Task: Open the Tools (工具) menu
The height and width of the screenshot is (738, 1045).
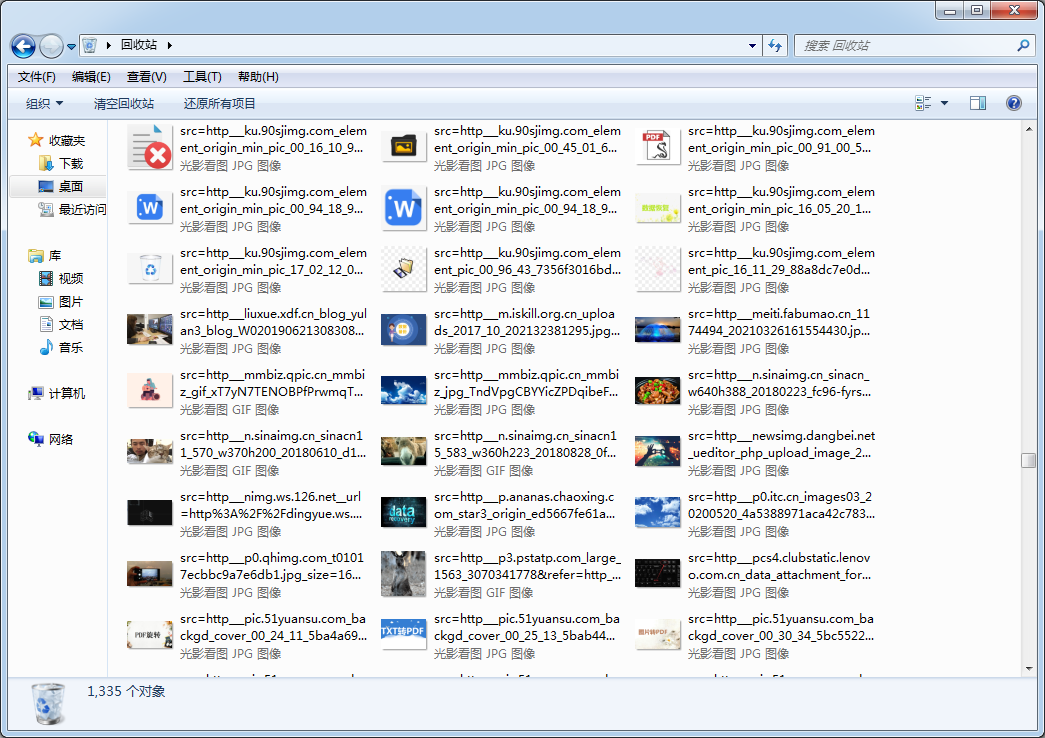Action: point(201,77)
